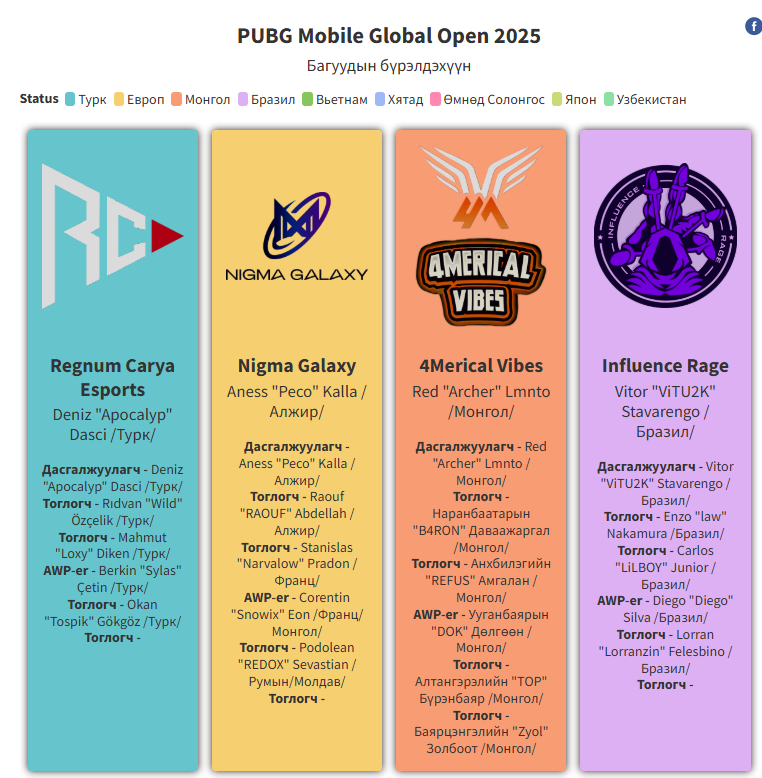Click the Вьетнам green legend swatch
The height and width of the screenshot is (778, 762).
pyautogui.click(x=308, y=100)
